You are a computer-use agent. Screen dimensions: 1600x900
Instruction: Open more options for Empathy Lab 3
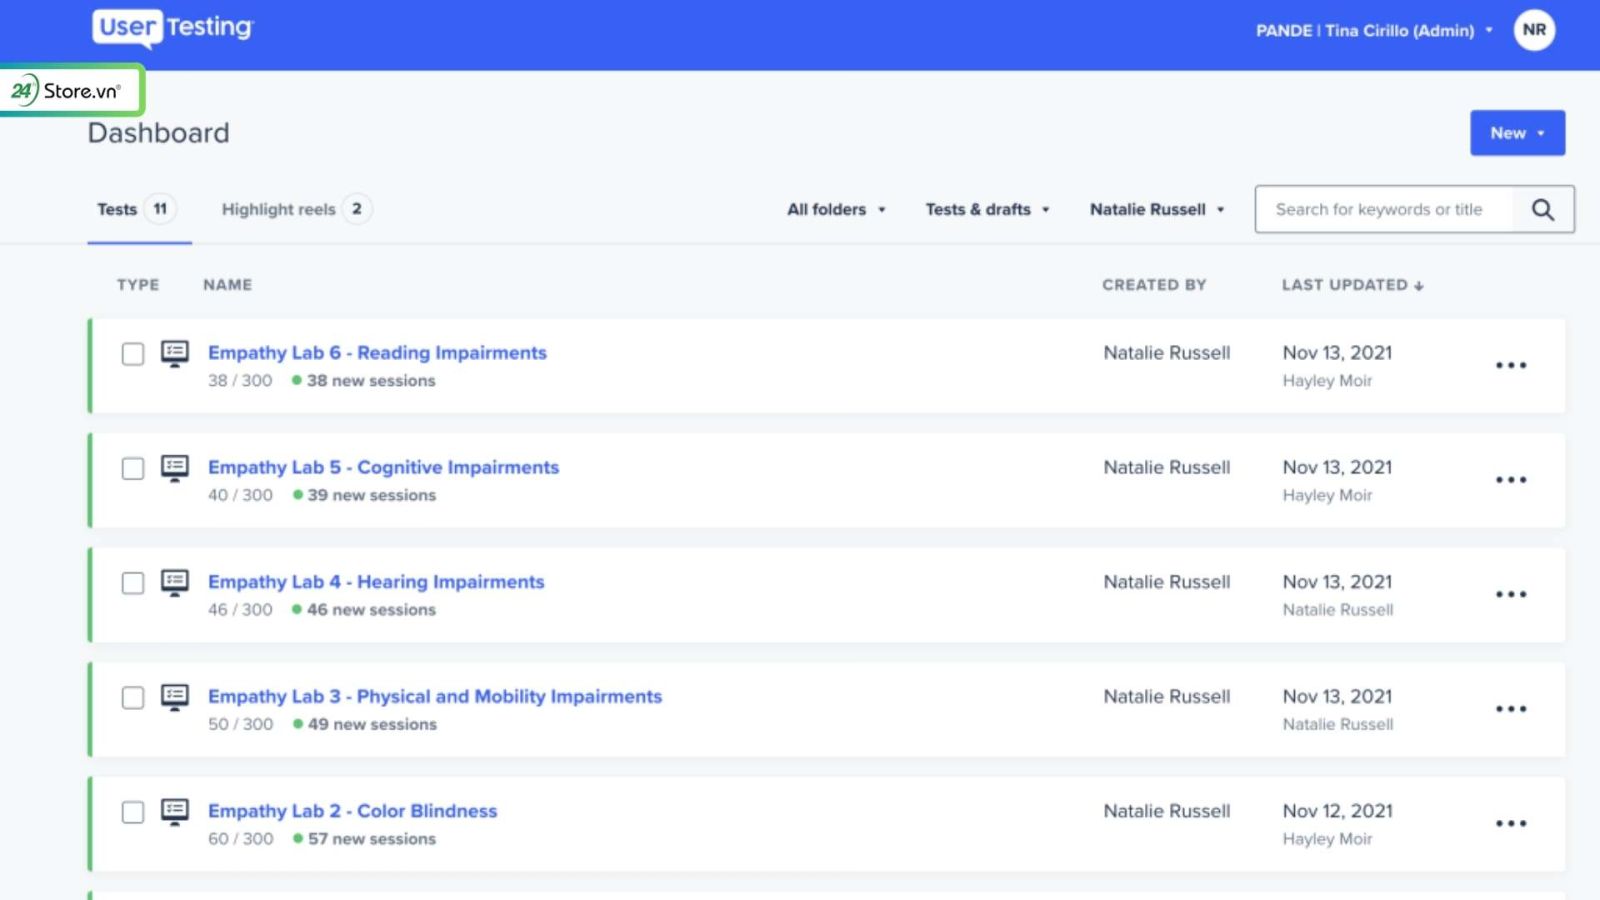coord(1511,709)
